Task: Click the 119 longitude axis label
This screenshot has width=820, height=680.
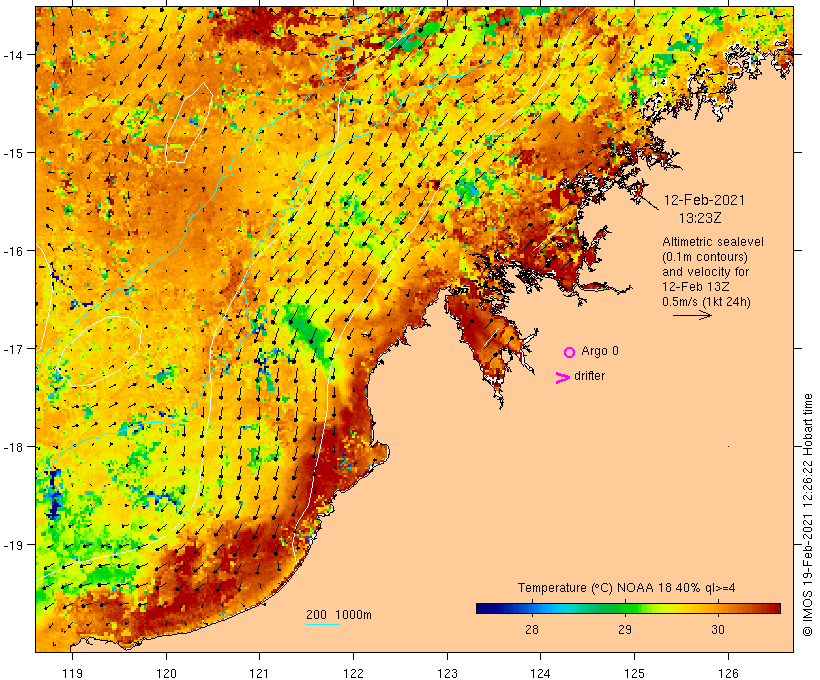Action: (x=72, y=673)
